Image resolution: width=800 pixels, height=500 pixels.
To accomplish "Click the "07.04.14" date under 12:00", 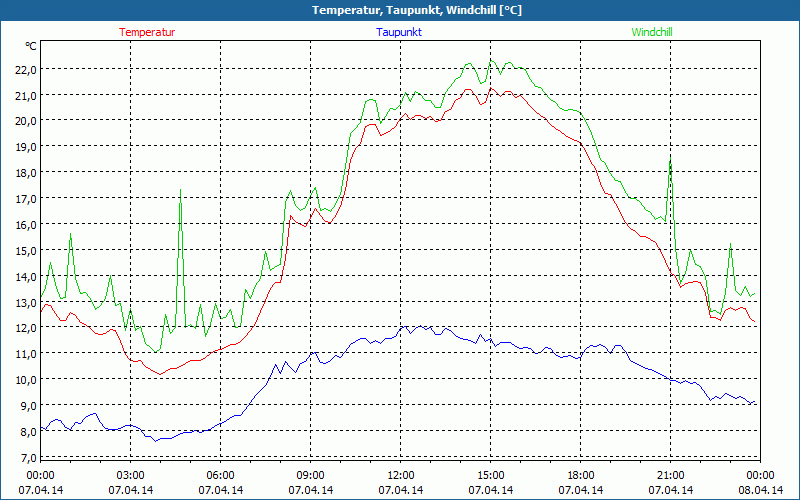I will [x=401, y=490].
